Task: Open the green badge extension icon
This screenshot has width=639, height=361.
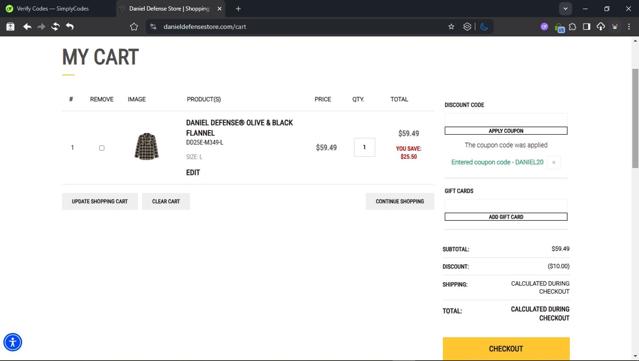Action: [560, 28]
